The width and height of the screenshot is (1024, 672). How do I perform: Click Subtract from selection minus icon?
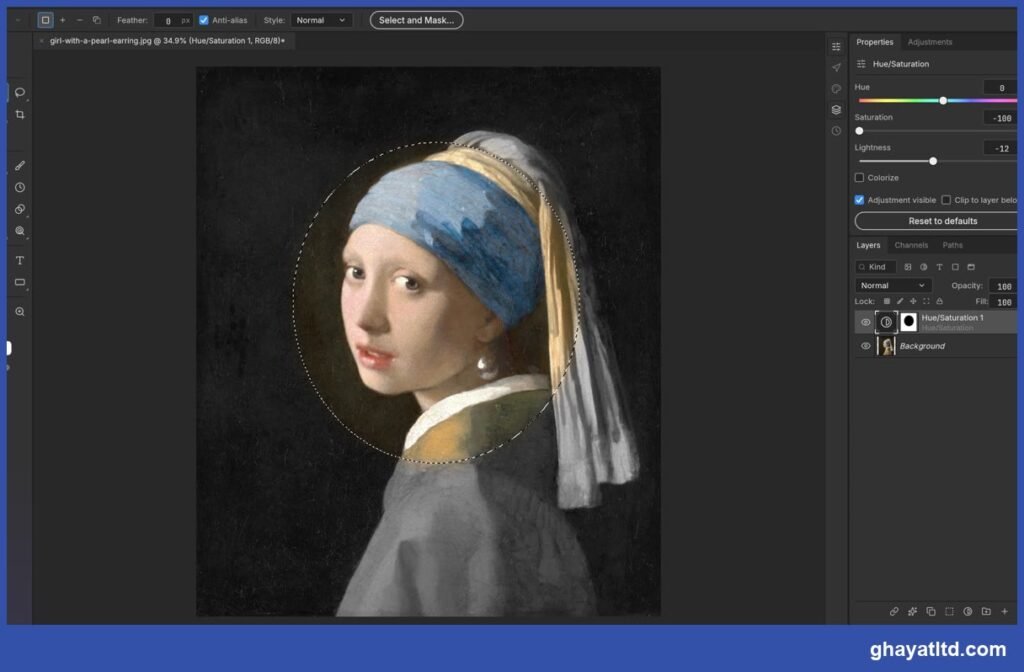click(x=80, y=20)
